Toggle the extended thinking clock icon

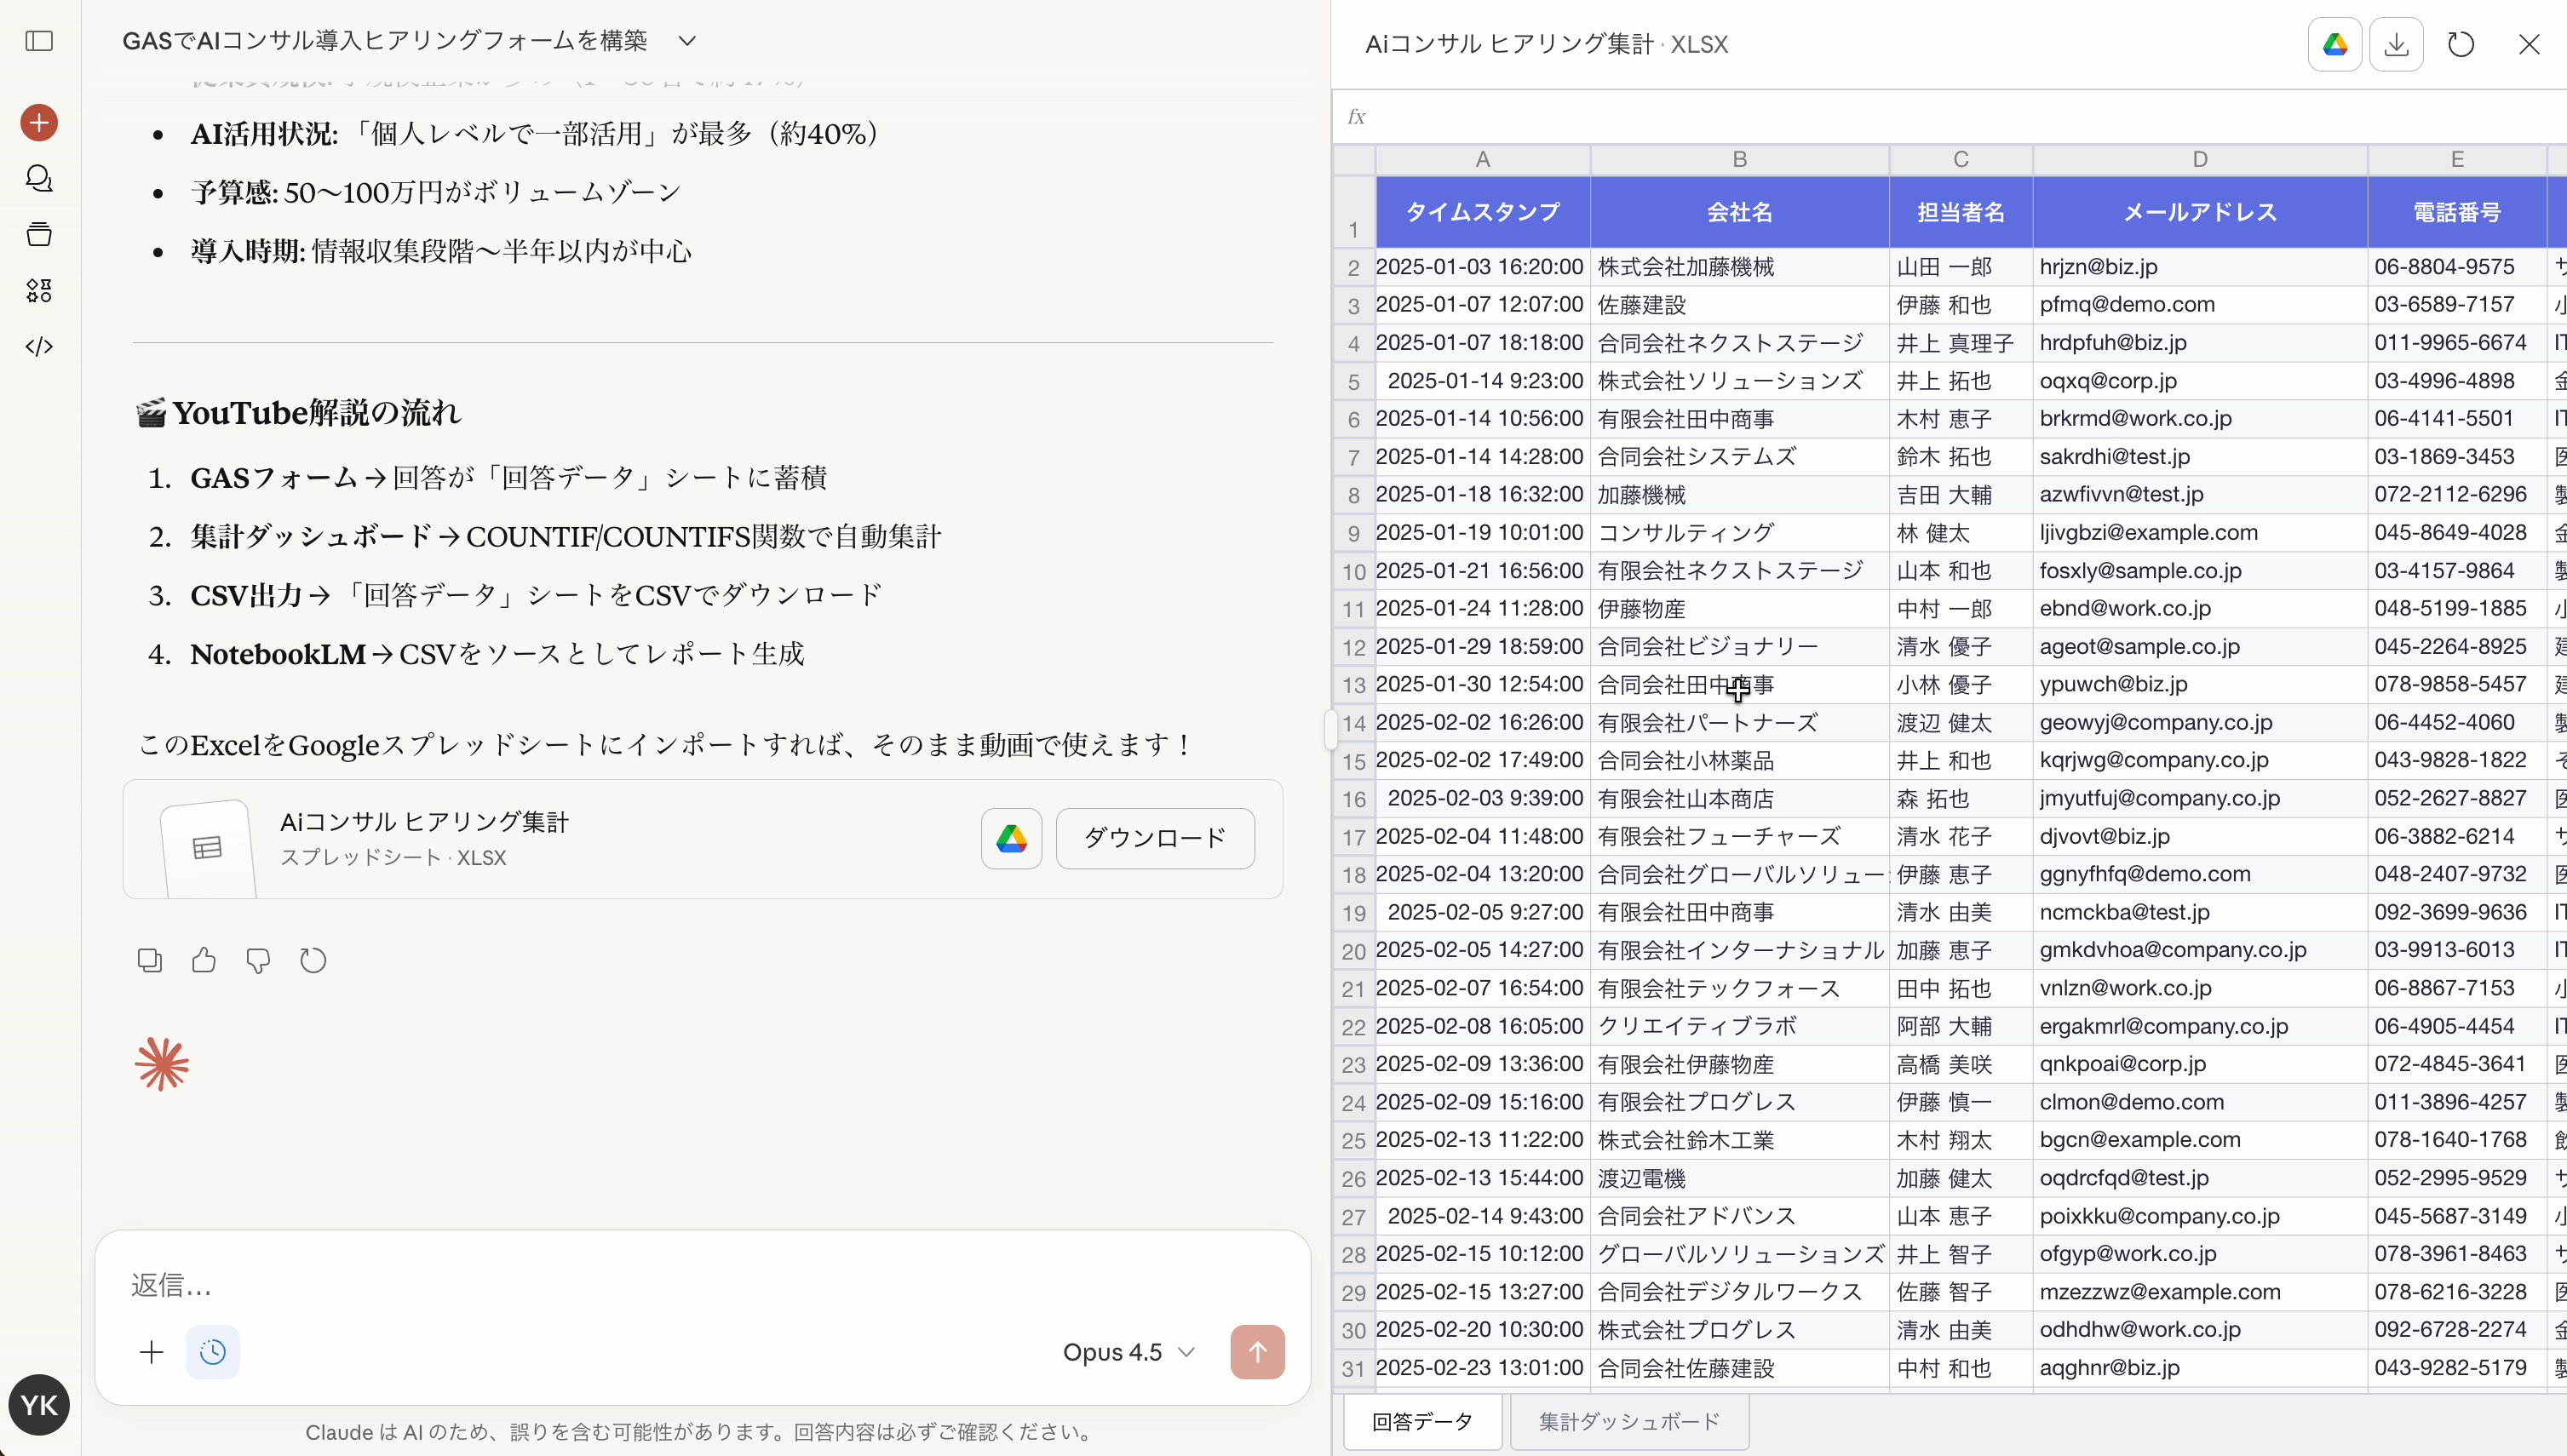point(212,1352)
